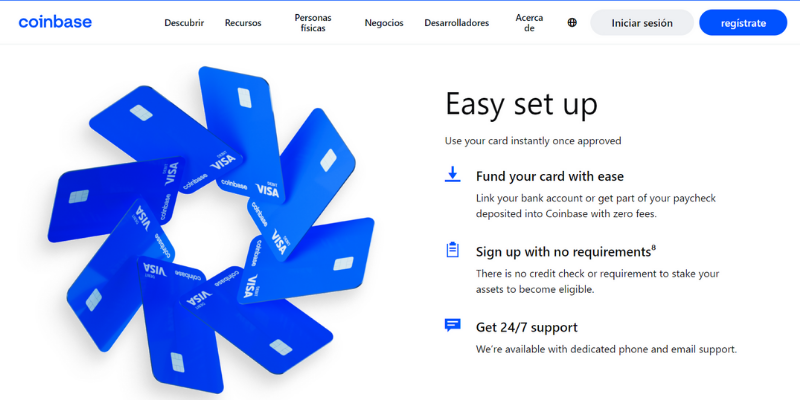Click the regístrate button
800x400 pixels.
743,22
